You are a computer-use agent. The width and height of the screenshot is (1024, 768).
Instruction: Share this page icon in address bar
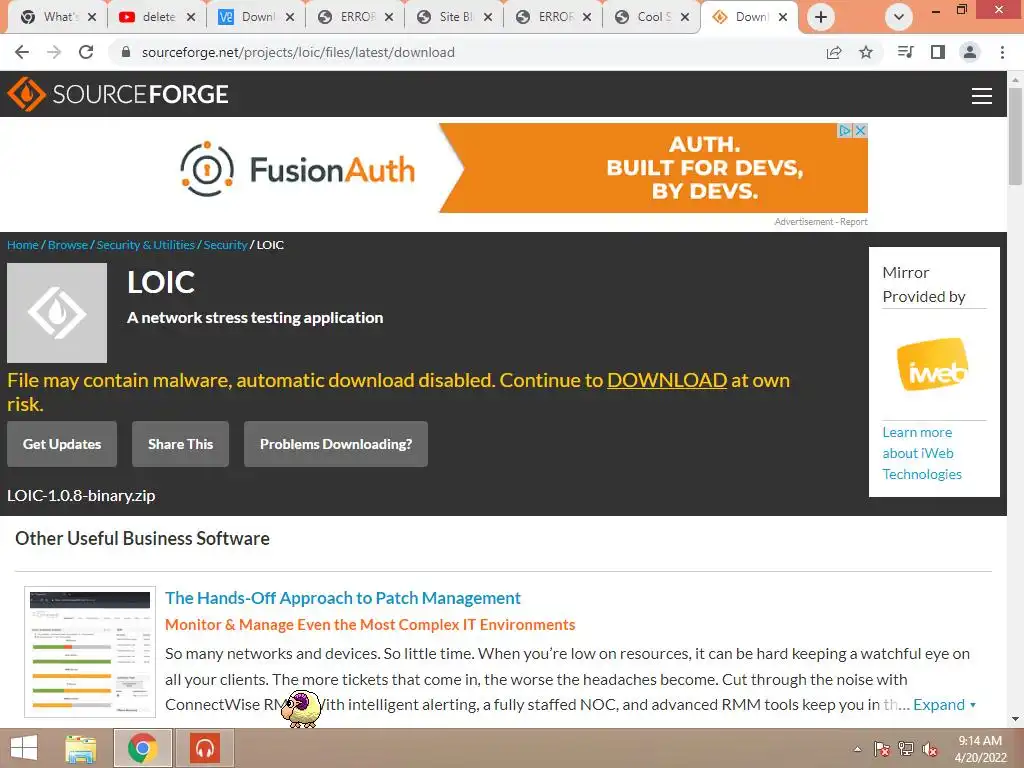[x=834, y=52]
